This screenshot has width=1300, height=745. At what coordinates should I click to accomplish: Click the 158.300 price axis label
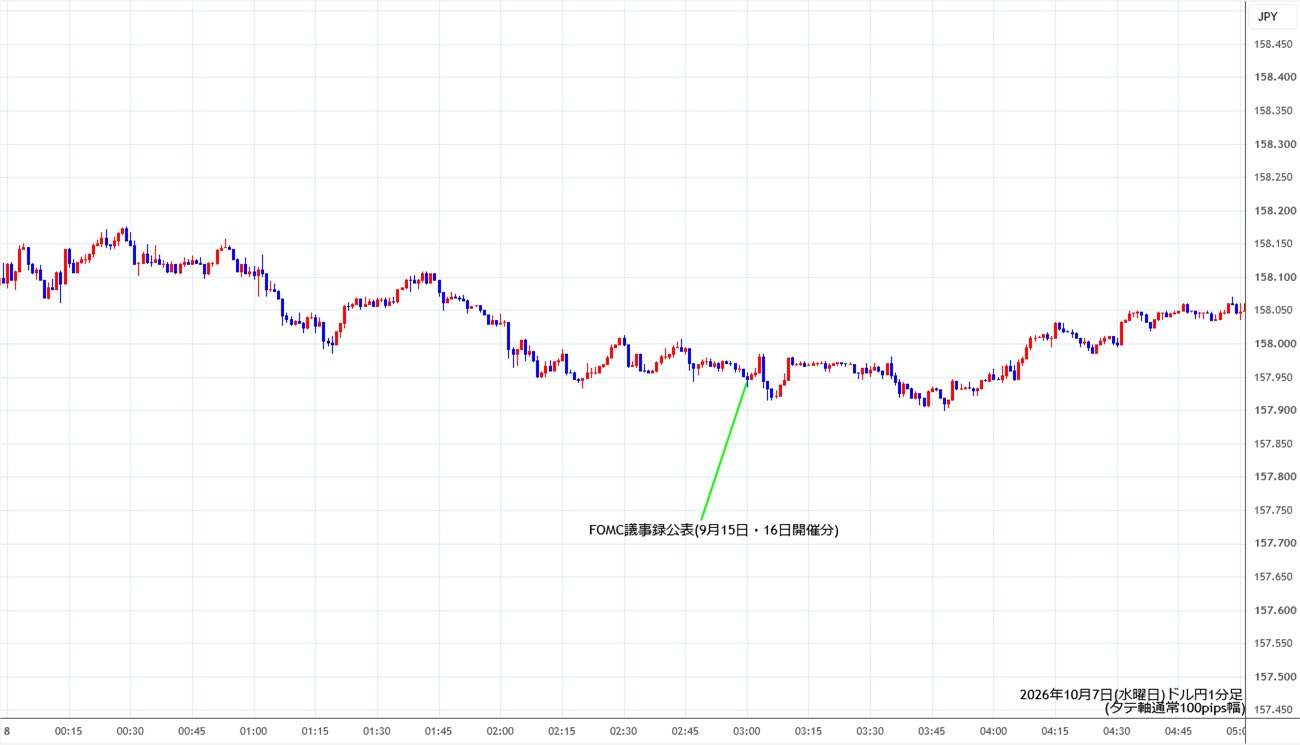1273,144
